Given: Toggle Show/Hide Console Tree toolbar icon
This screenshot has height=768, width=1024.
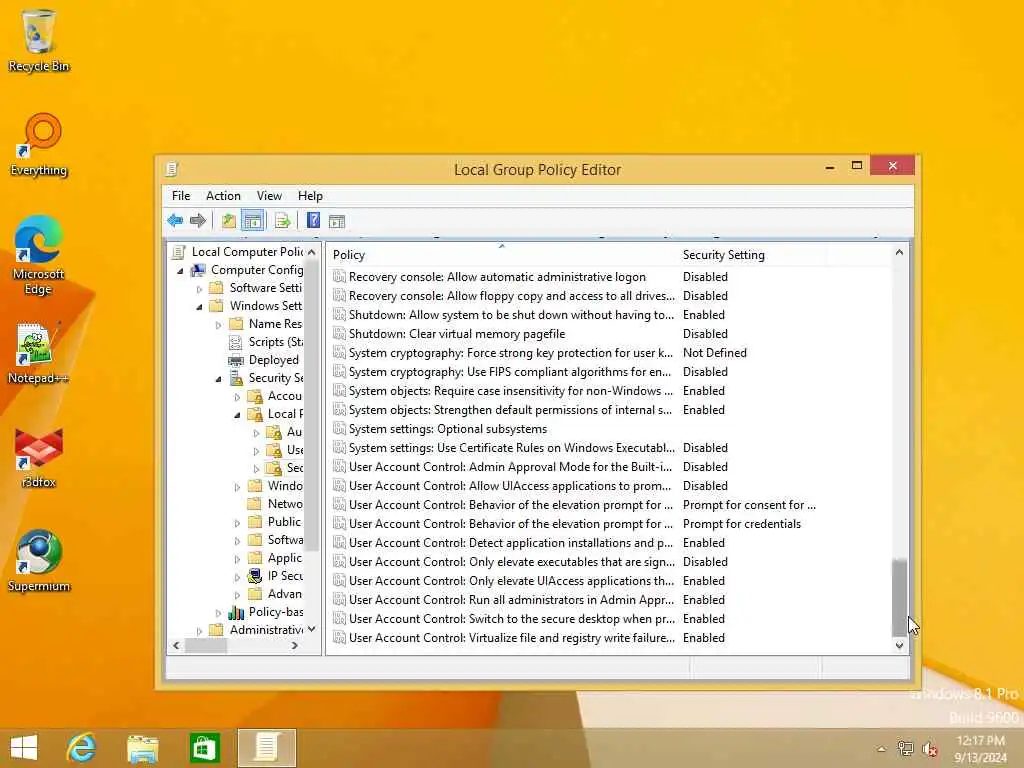Looking at the screenshot, I should (253, 221).
